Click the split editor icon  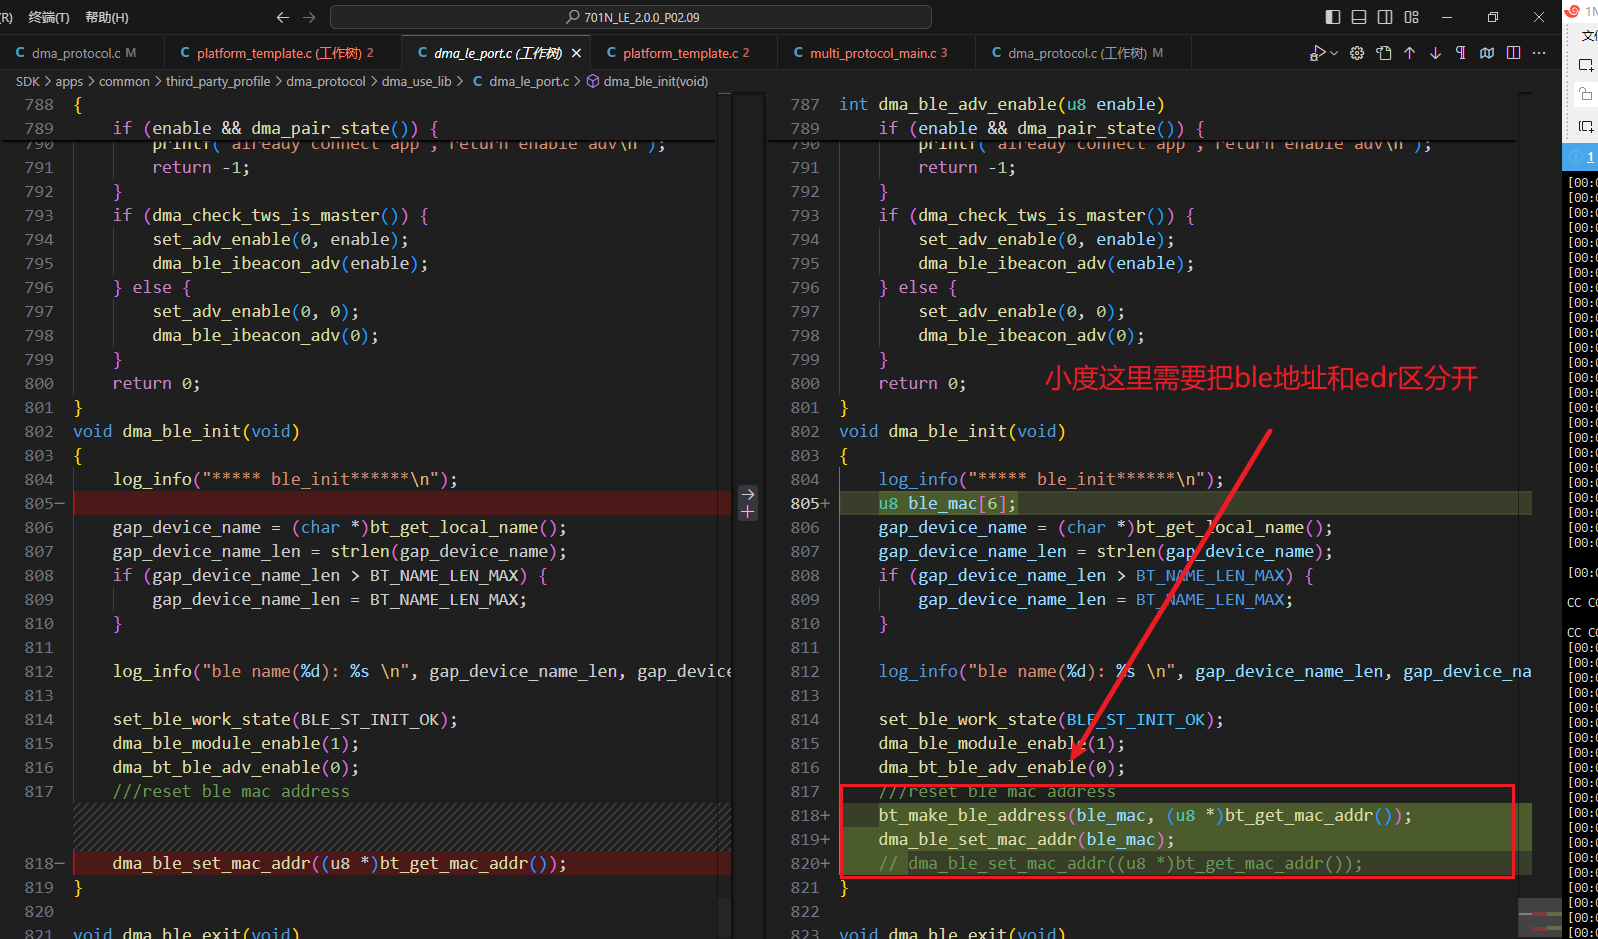[x=1514, y=53]
